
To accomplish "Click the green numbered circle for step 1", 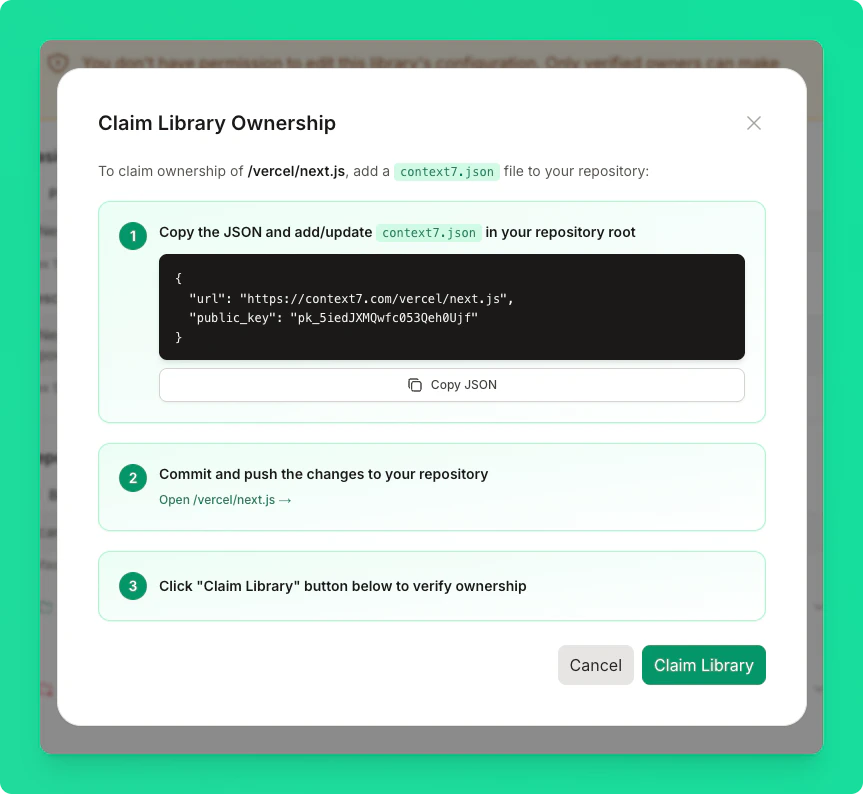I will pyautogui.click(x=133, y=236).
